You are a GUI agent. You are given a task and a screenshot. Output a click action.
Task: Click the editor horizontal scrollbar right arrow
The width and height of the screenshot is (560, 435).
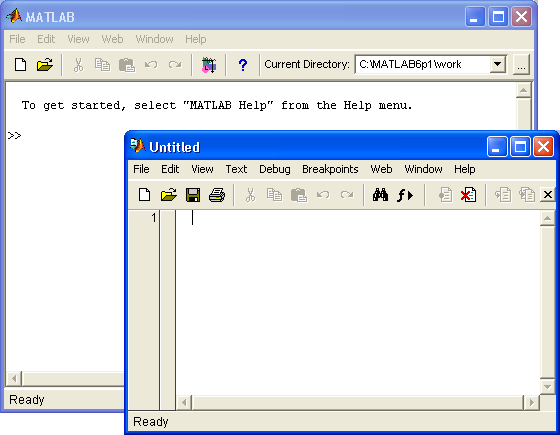(532, 402)
